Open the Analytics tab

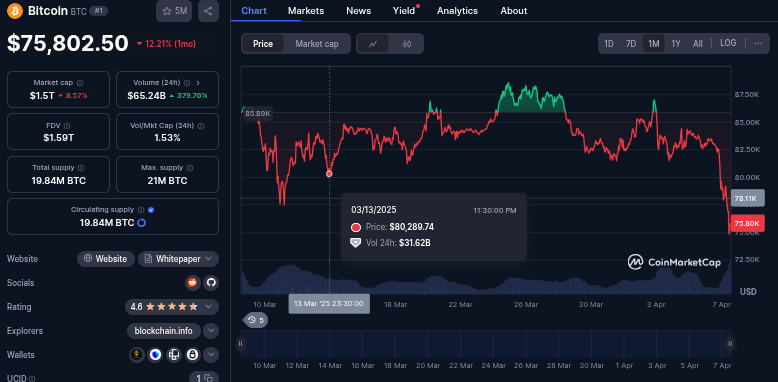point(457,10)
